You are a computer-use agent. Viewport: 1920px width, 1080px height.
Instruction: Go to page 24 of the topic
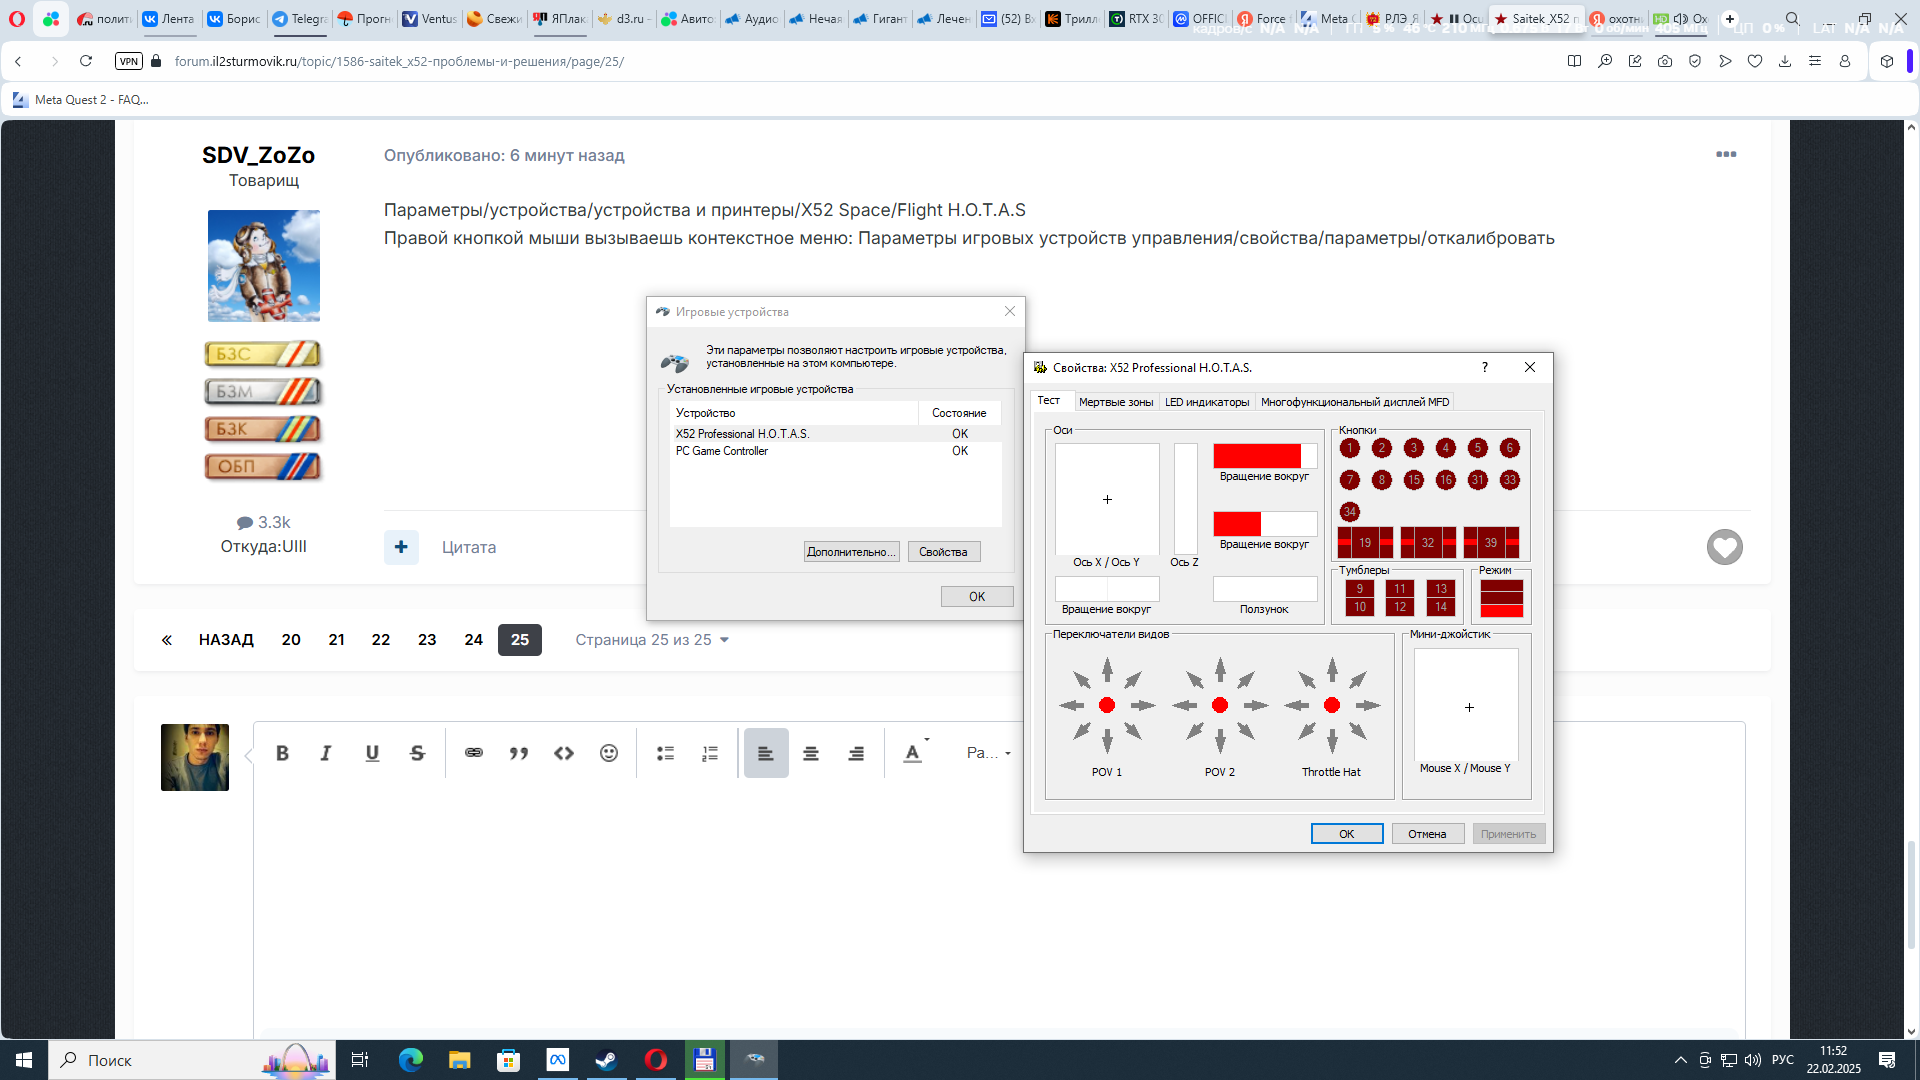pyautogui.click(x=474, y=640)
